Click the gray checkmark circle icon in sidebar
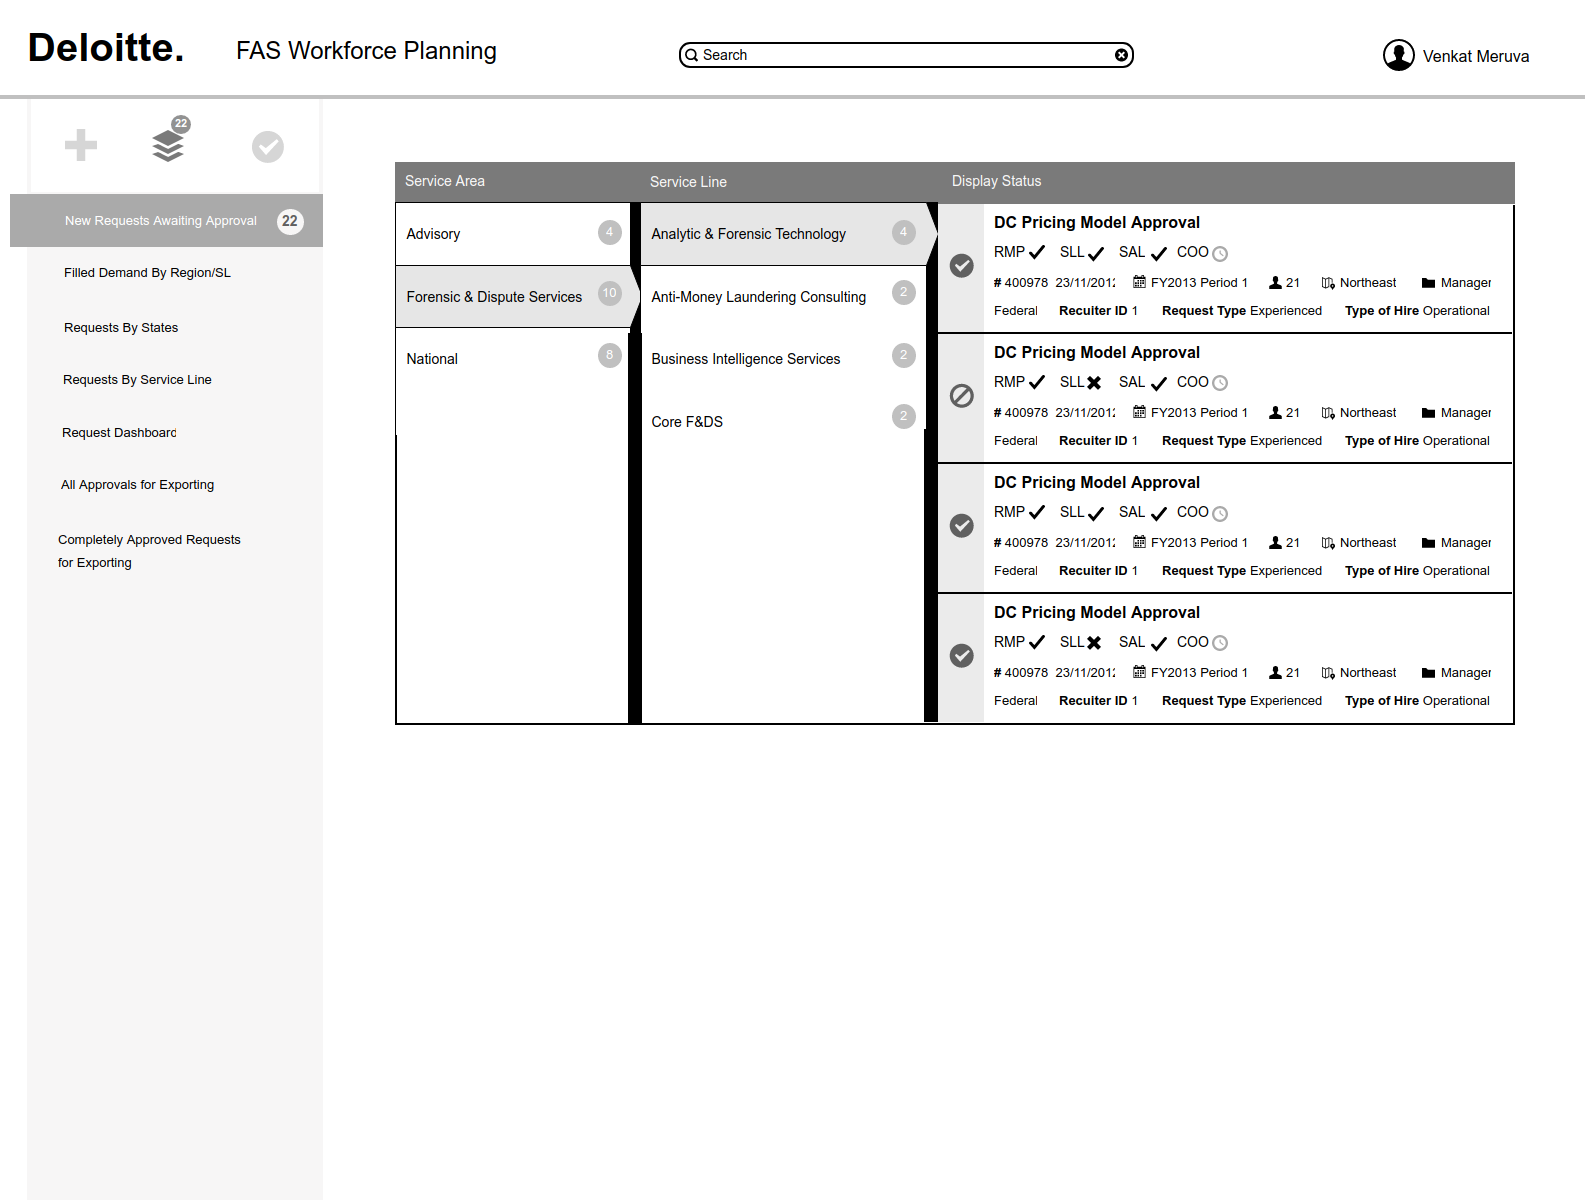This screenshot has width=1585, height=1200. click(268, 147)
